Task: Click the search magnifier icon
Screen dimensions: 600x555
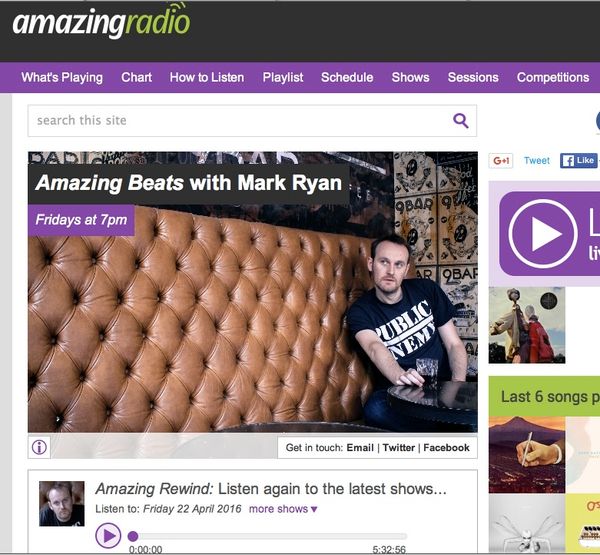Action: pyautogui.click(x=461, y=121)
